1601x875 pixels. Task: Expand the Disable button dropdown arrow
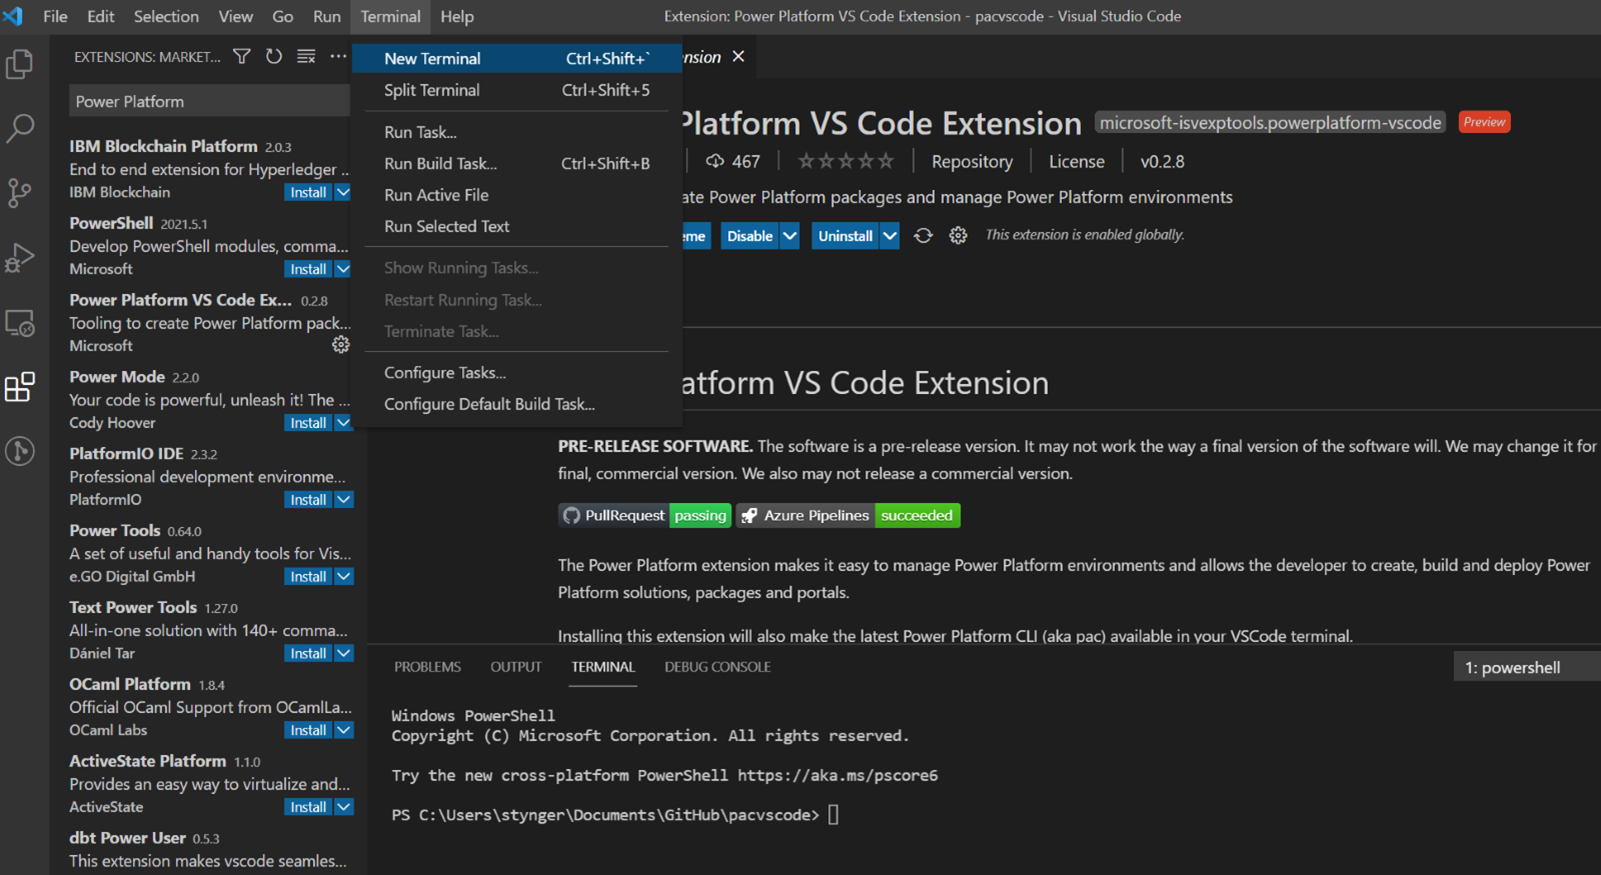790,236
